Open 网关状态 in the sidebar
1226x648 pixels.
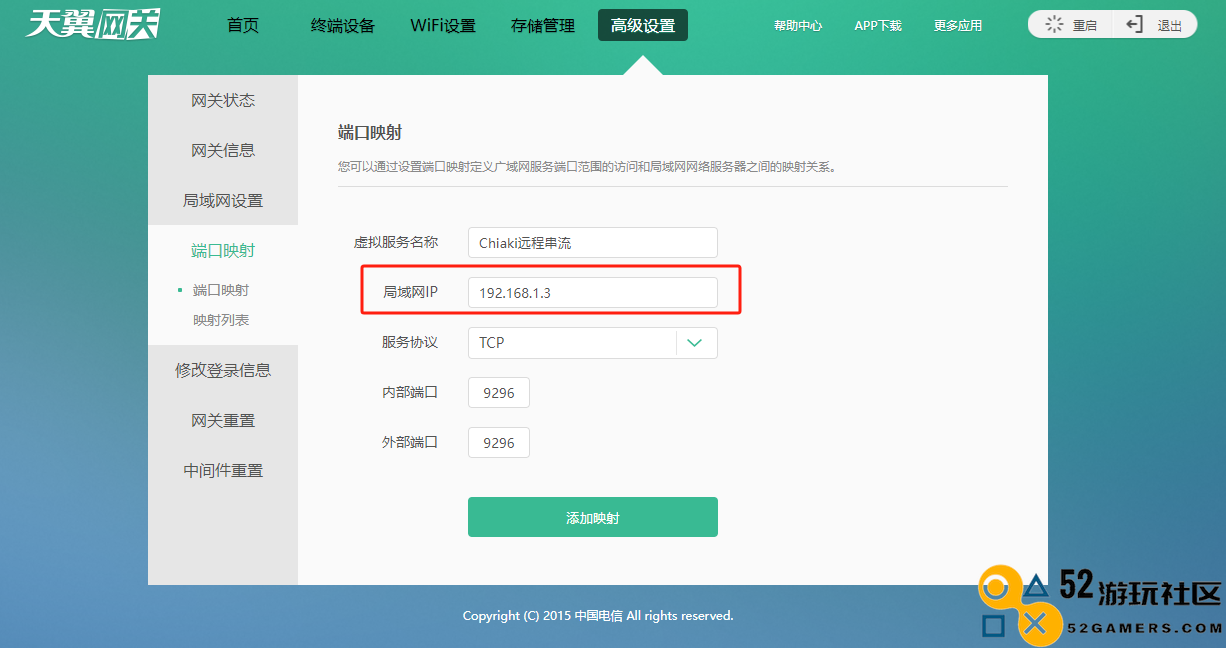223,100
